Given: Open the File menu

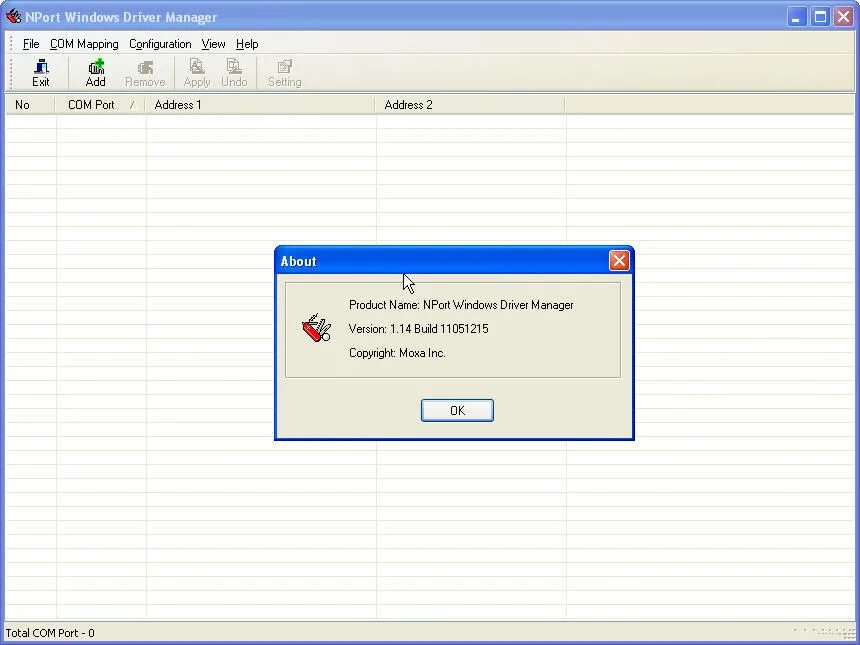Looking at the screenshot, I should (31, 44).
